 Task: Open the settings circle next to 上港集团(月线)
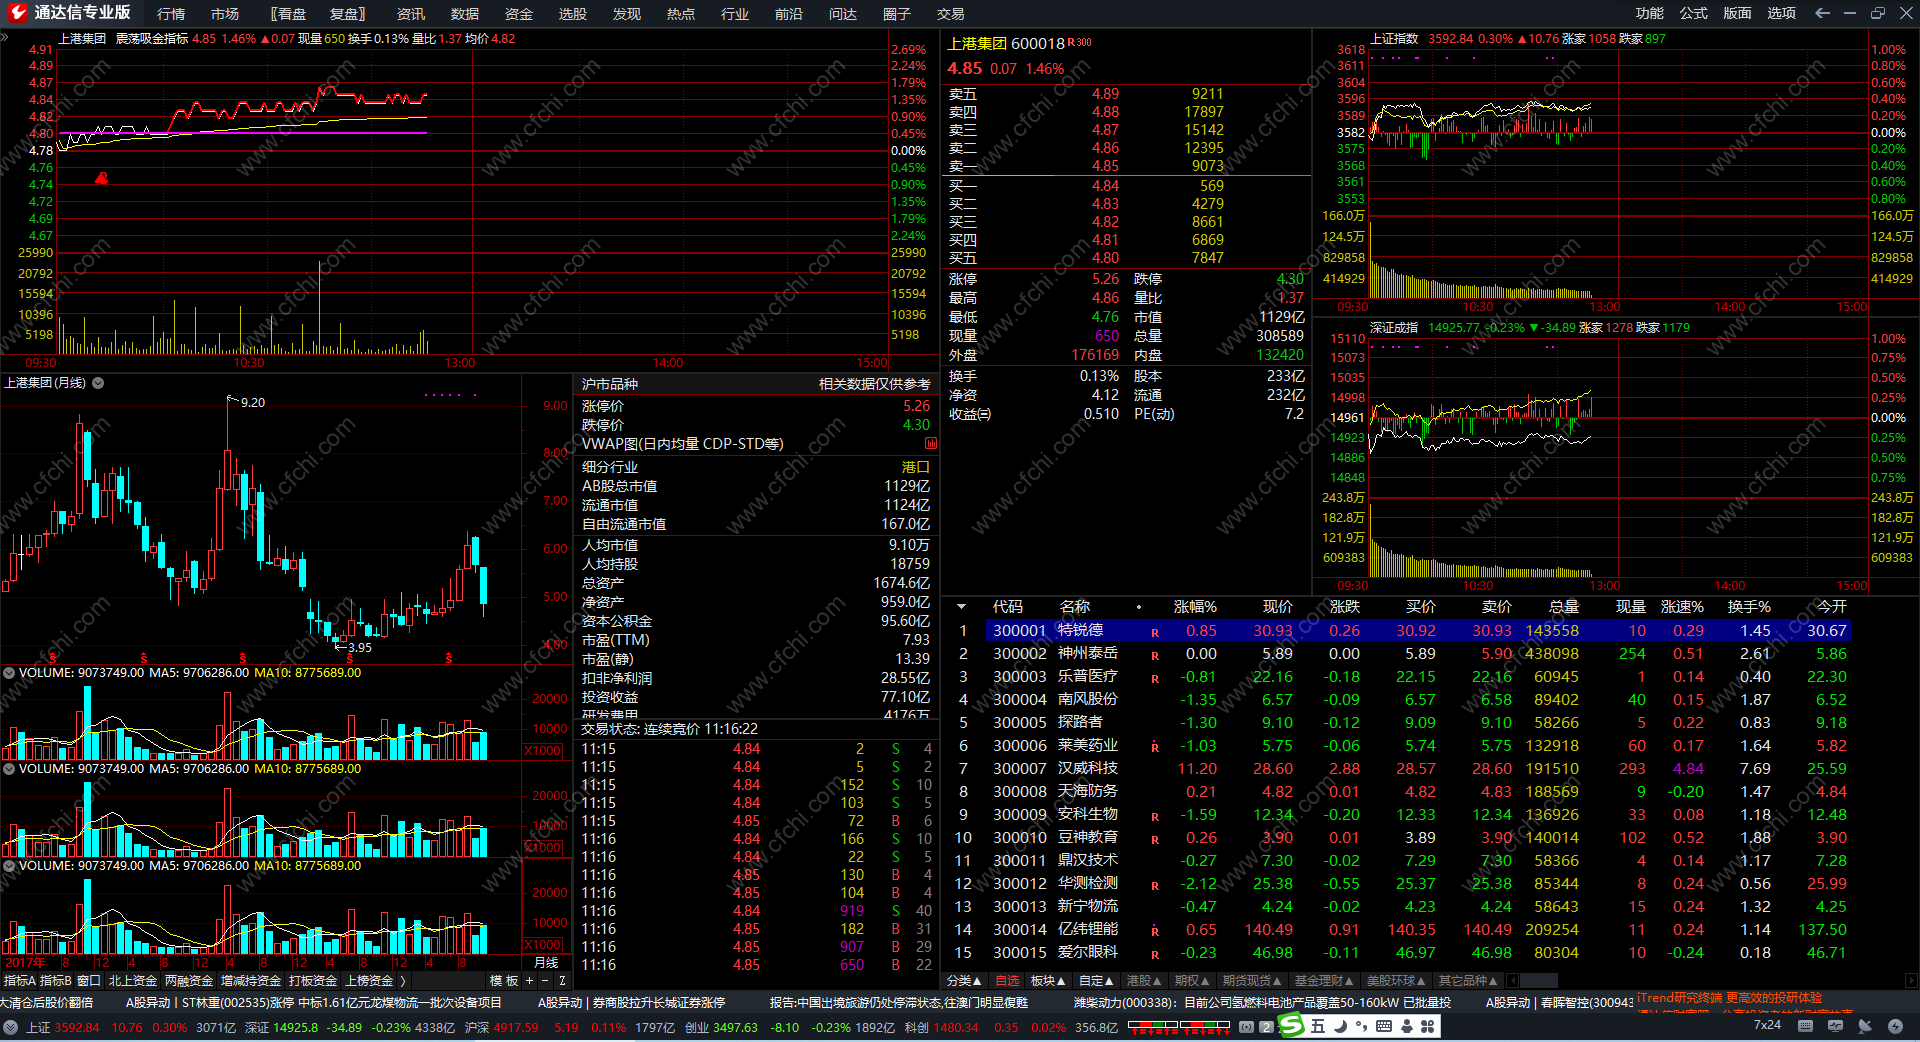point(98,383)
